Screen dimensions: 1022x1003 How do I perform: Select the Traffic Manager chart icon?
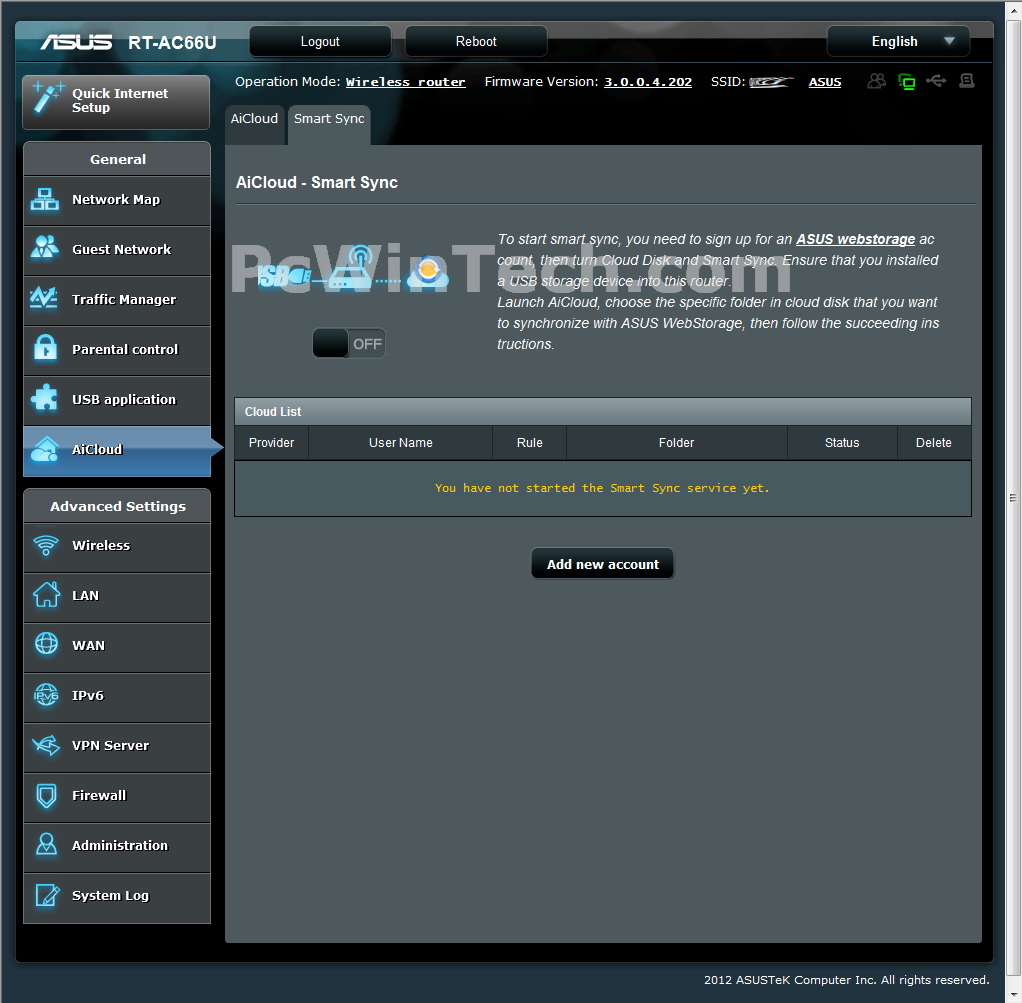pos(44,298)
